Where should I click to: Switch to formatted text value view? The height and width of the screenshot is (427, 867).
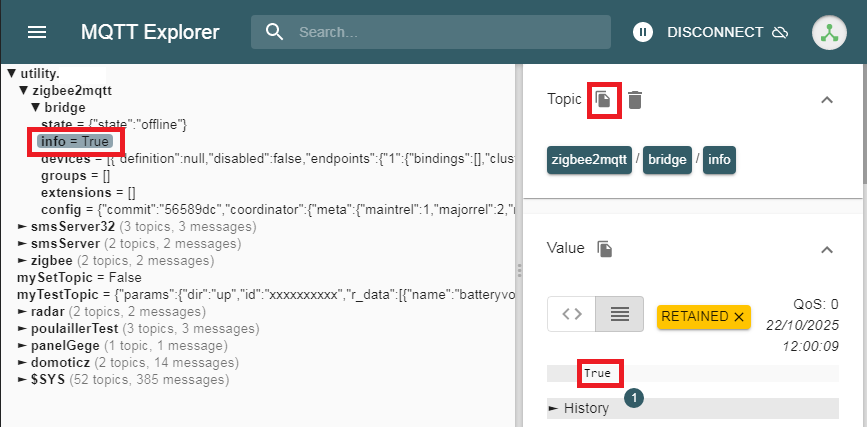(x=619, y=314)
